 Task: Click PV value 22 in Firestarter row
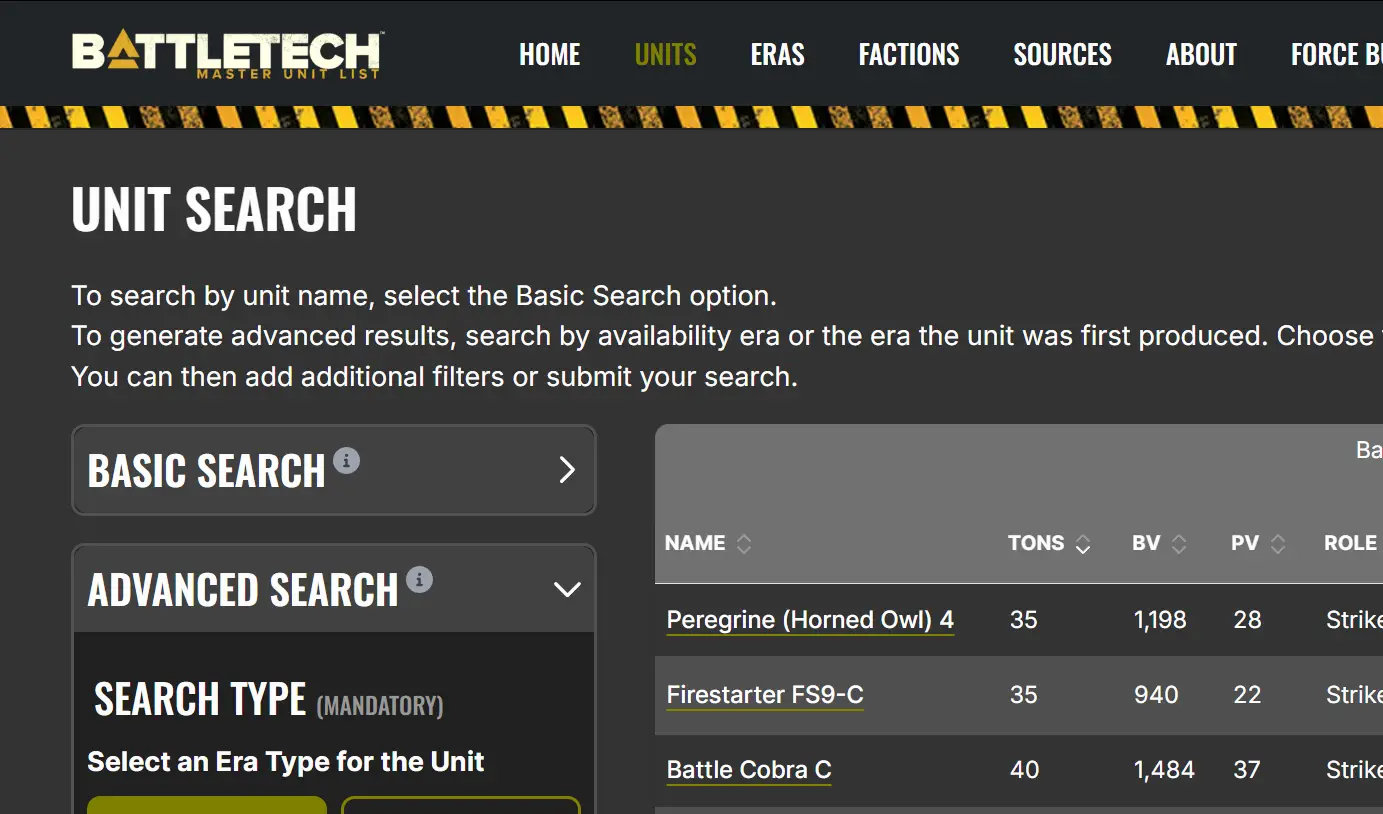click(1247, 695)
